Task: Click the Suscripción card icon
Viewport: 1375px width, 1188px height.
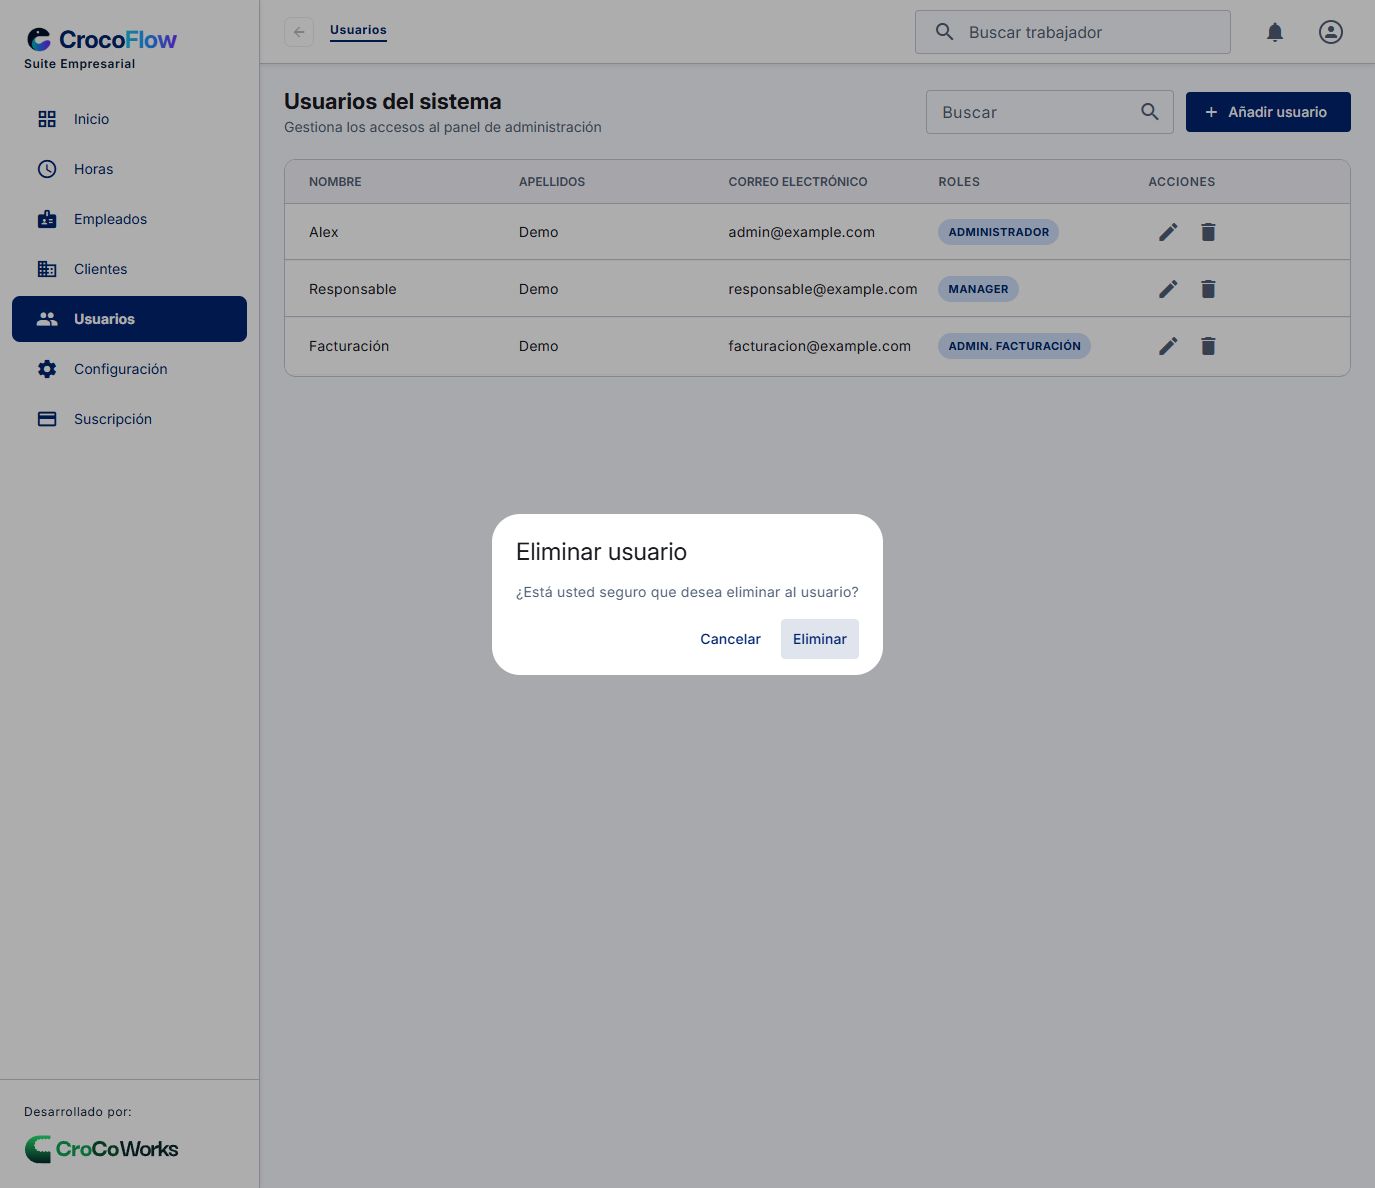Action: 47,419
